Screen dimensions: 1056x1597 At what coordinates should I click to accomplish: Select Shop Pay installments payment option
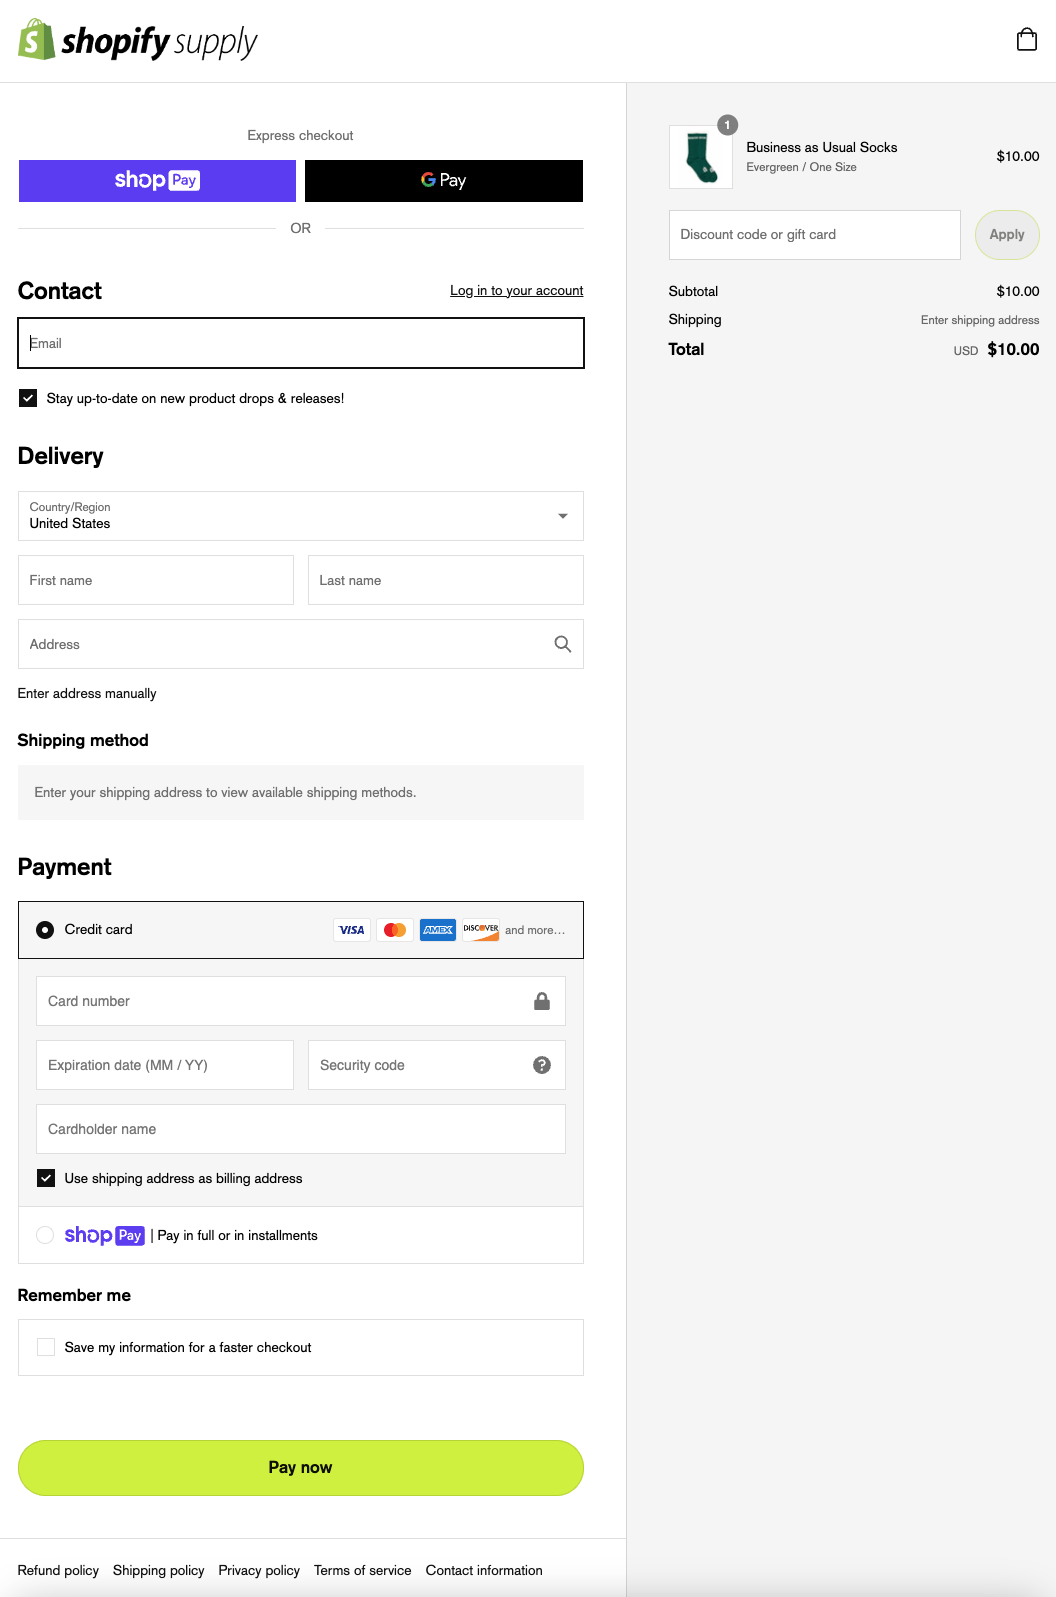point(45,1235)
